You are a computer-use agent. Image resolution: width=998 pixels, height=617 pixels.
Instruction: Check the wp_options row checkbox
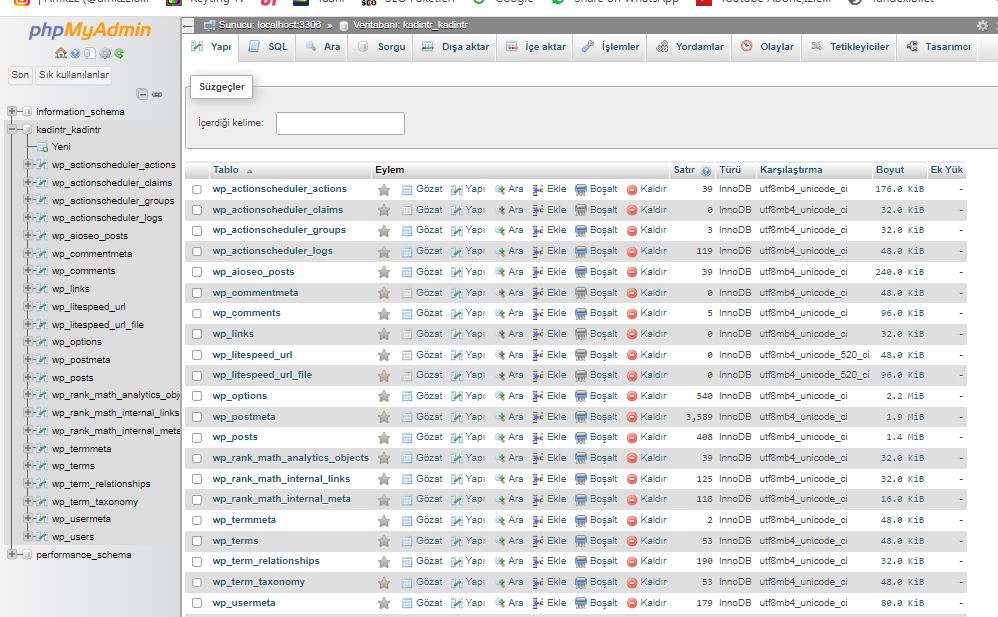pos(197,396)
